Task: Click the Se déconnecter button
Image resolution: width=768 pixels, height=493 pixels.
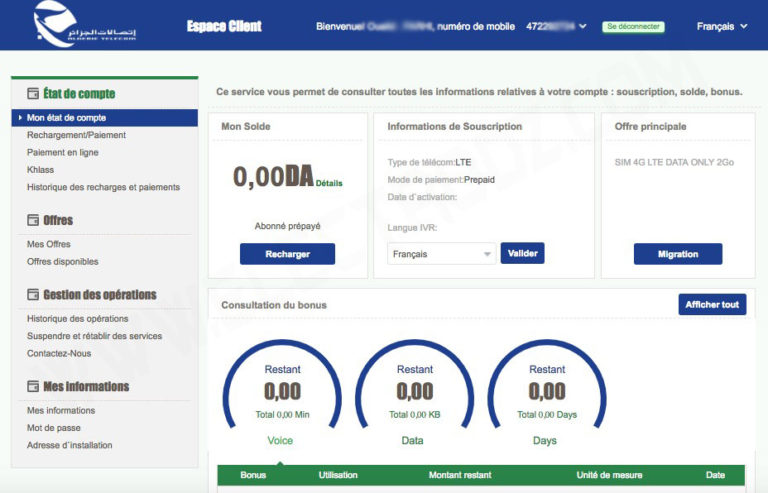Action: point(633,26)
